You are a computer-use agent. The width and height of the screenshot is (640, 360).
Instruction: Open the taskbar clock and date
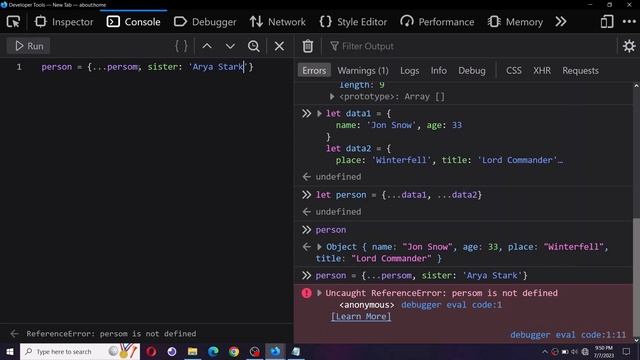[604, 351]
